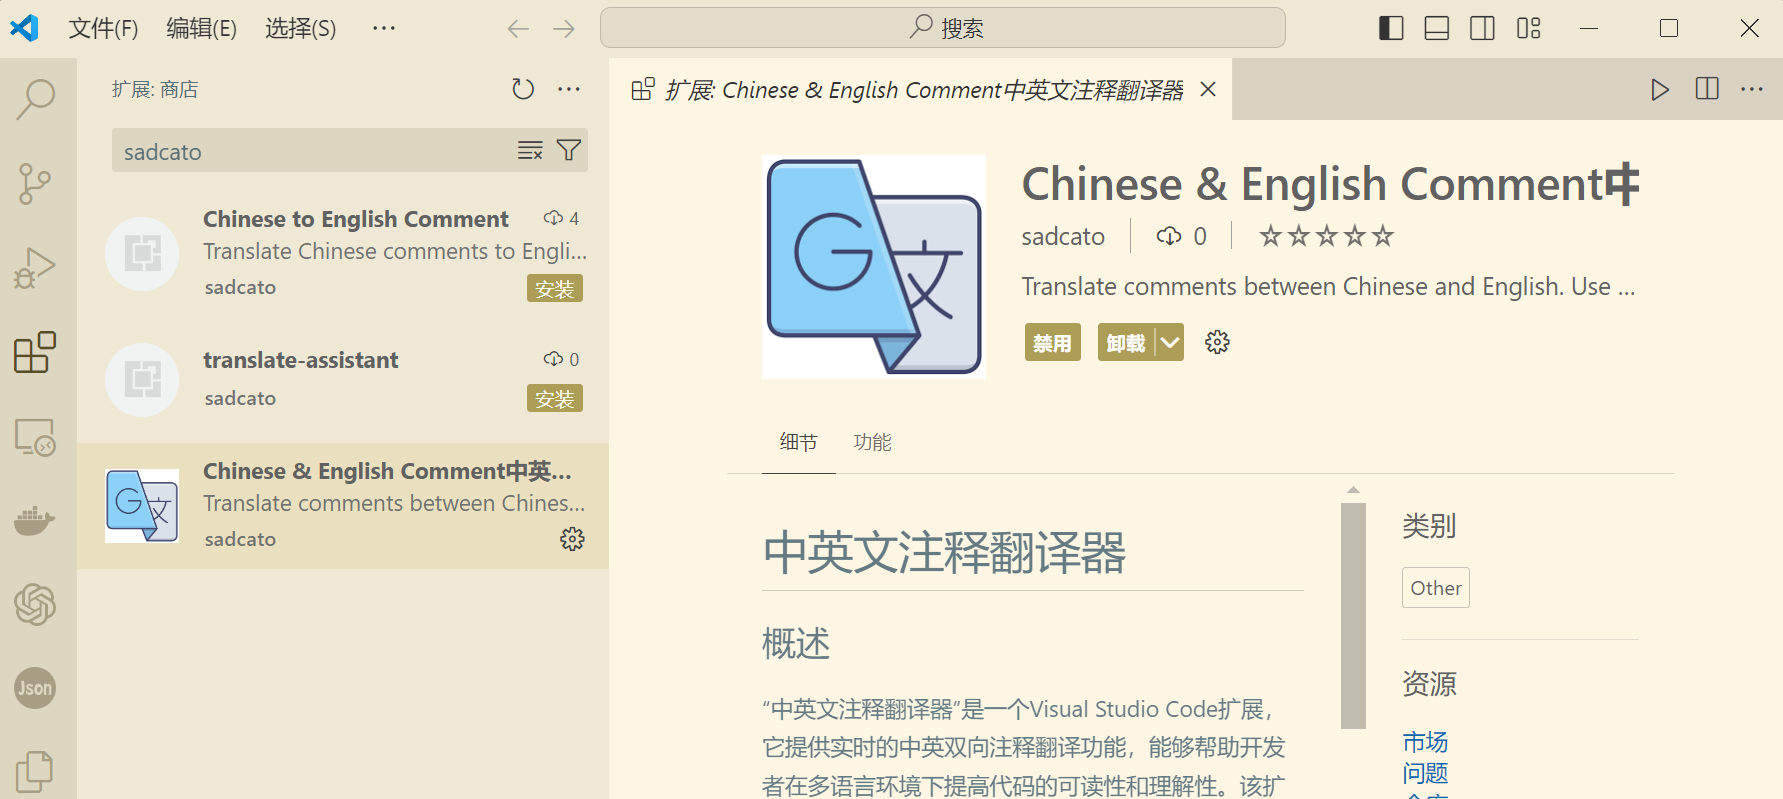Open extensions view more actions menu
The image size is (1783, 799).
click(x=569, y=89)
